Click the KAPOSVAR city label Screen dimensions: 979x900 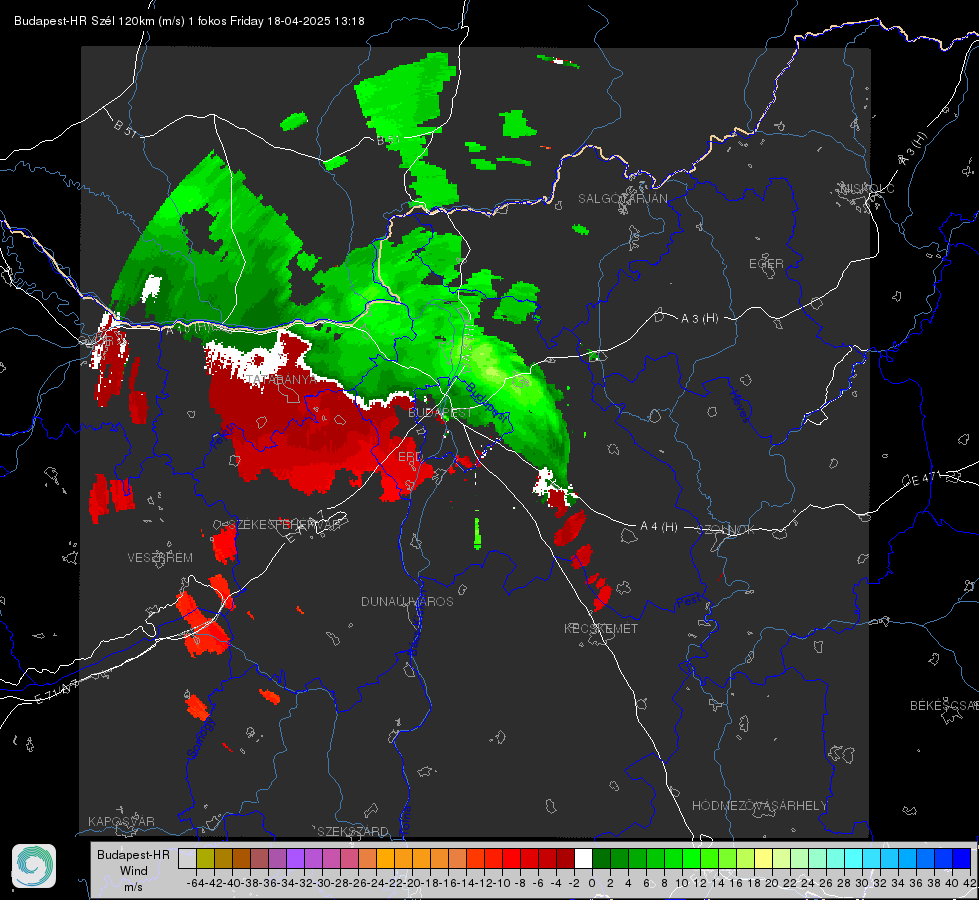pyautogui.click(x=121, y=821)
